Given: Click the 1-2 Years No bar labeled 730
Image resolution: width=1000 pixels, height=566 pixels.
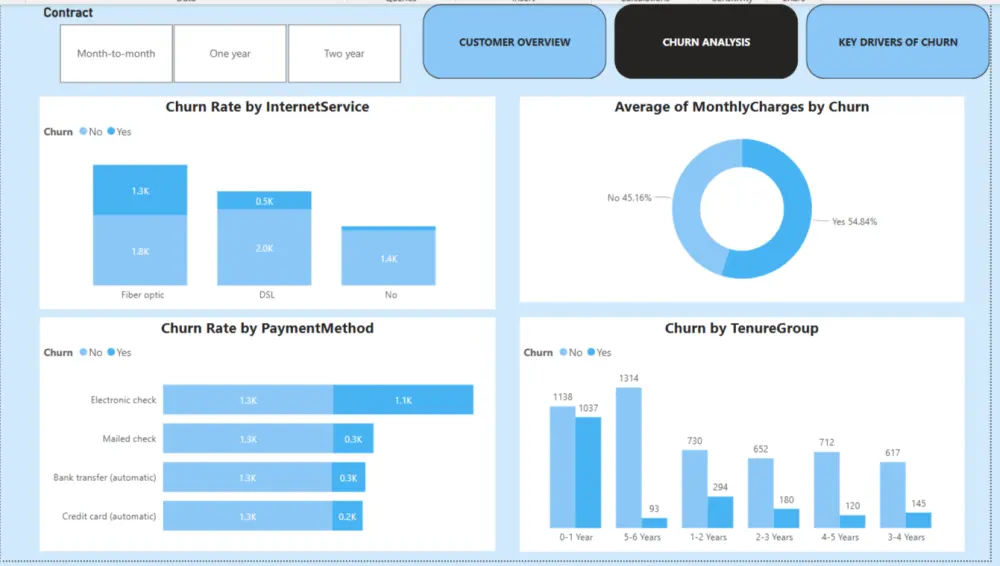Looking at the screenshot, I should [x=695, y=489].
